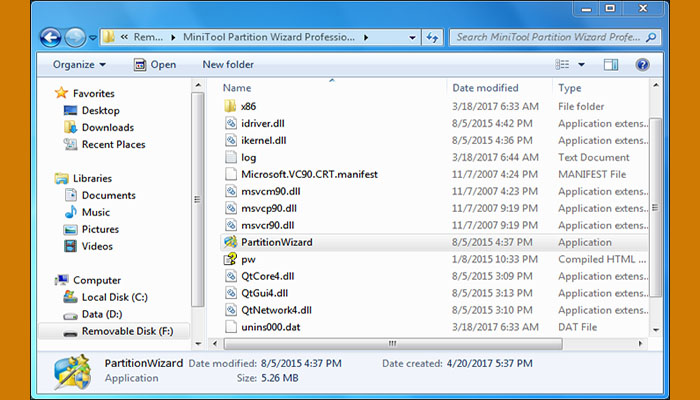
Task: Click Date modified value 8/5/2015 4:37 PM in details pane
Action: pos(300,363)
